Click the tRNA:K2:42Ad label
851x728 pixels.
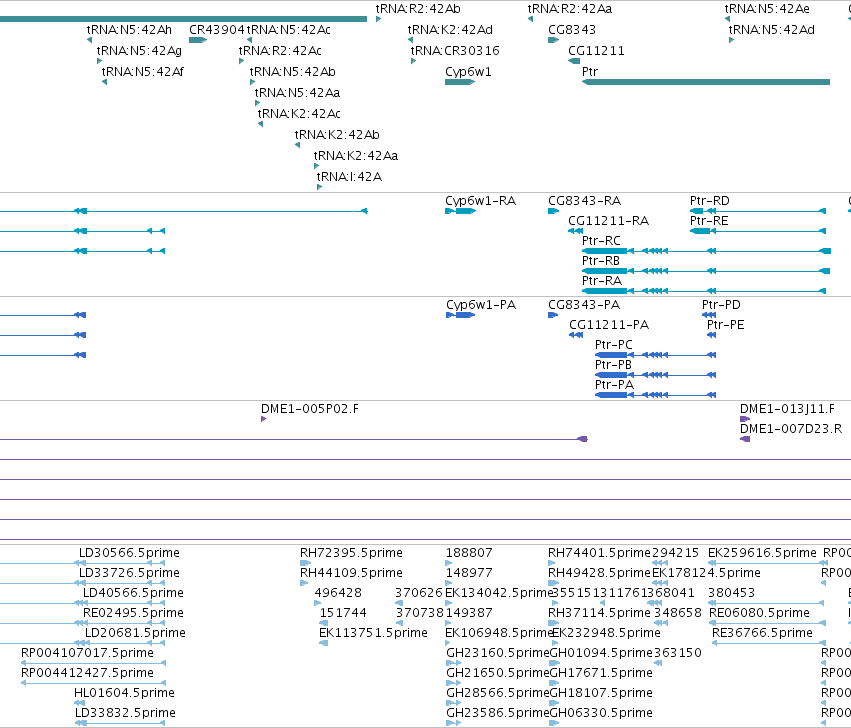(450, 30)
